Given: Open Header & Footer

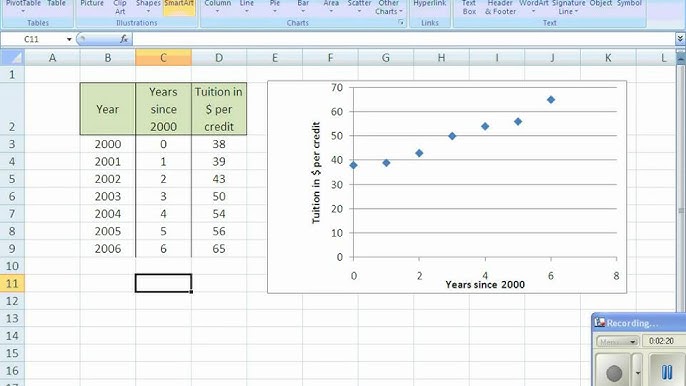Looking at the screenshot, I should 500,7.
